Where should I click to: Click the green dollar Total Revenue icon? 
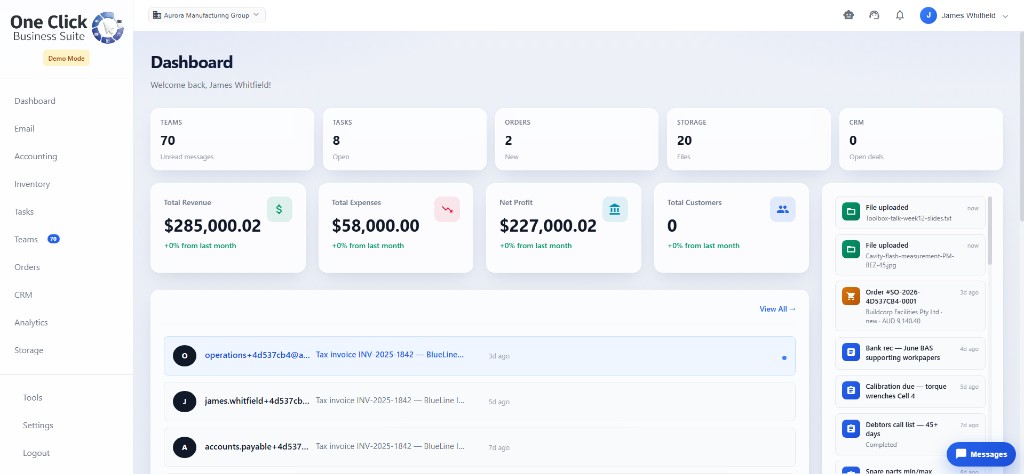tap(280, 209)
